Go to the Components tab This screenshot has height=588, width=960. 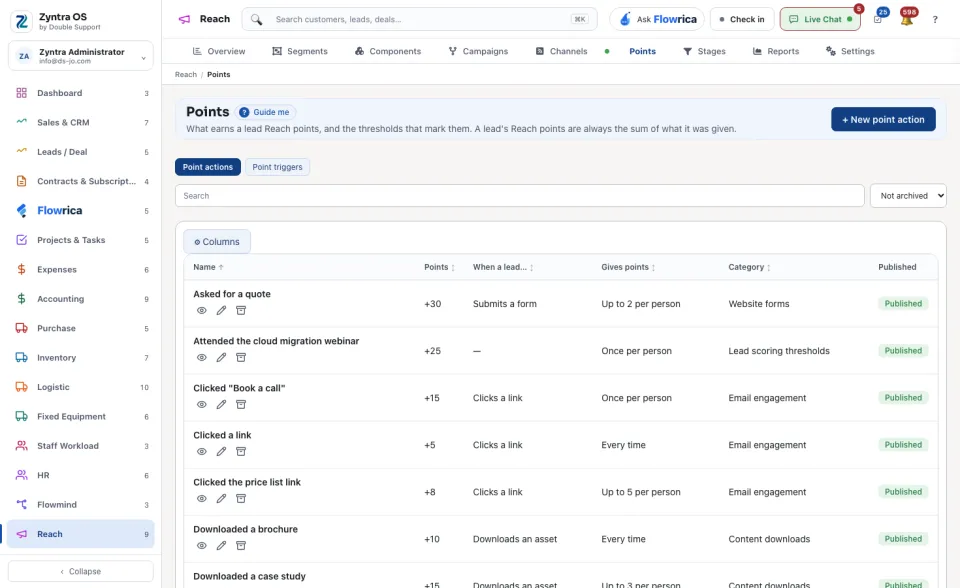point(388,51)
